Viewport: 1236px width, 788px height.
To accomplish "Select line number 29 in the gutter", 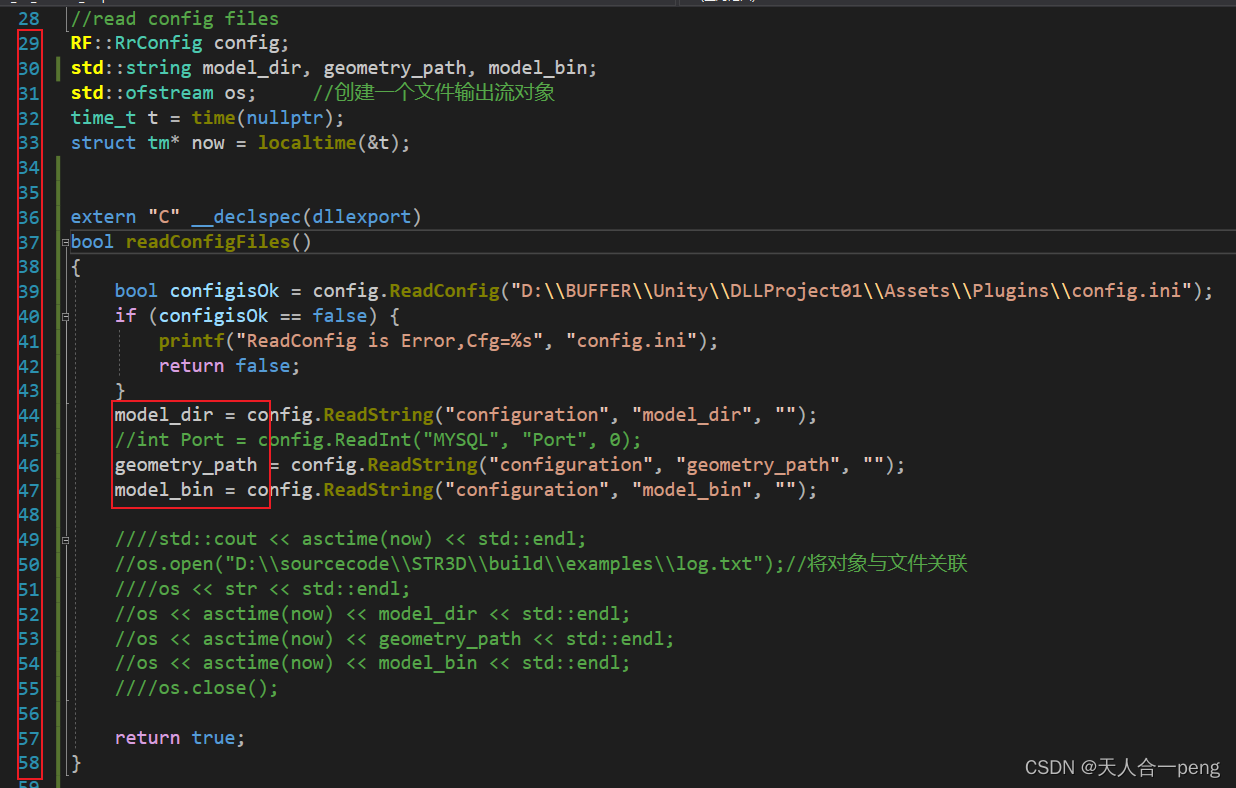I will (x=29, y=42).
